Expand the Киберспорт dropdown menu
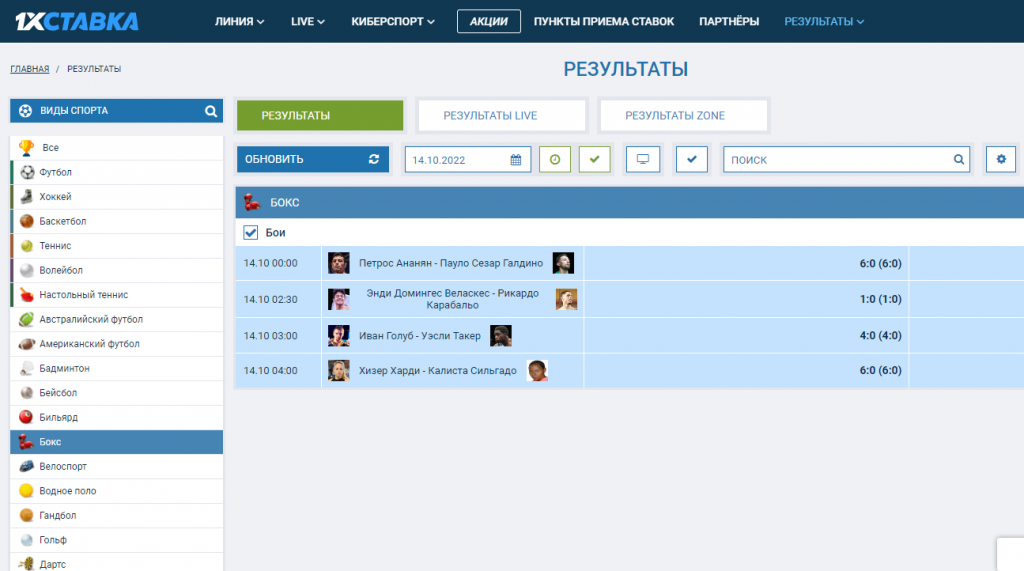 [x=393, y=21]
